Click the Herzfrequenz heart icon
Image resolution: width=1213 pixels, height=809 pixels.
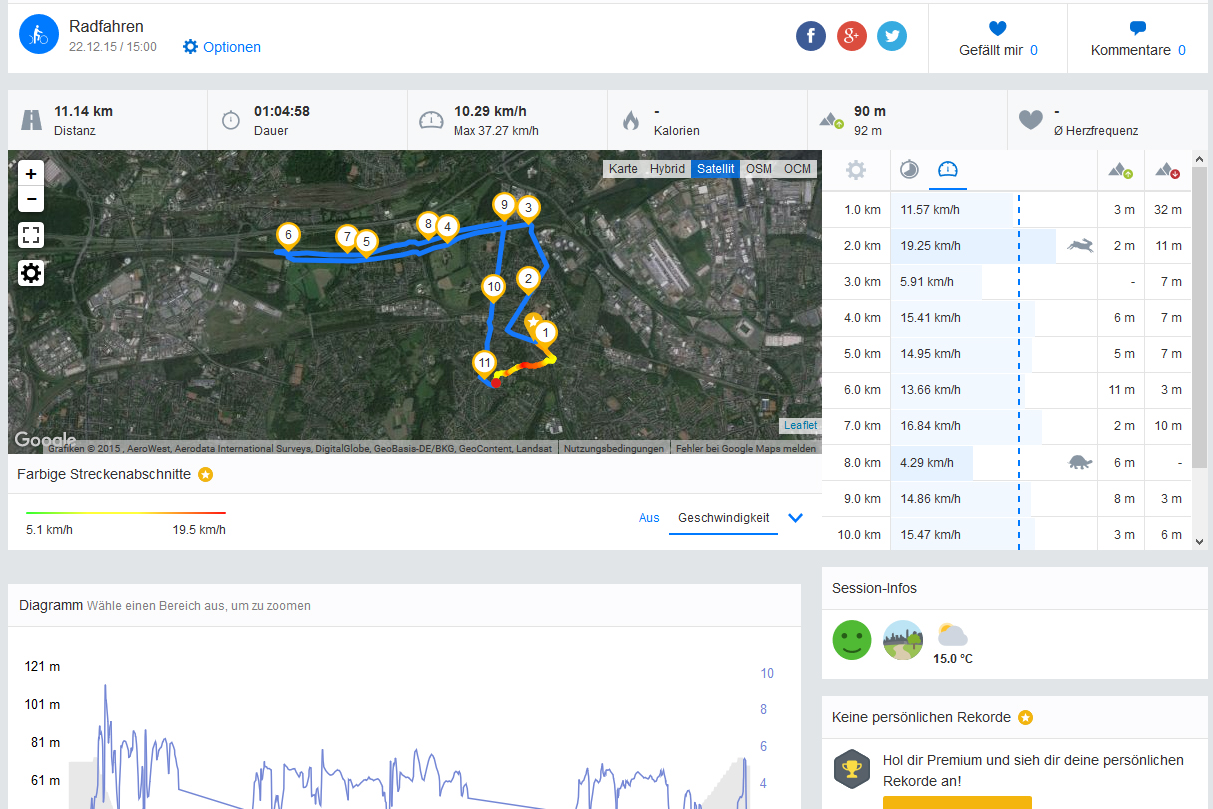pyautogui.click(x=1031, y=120)
